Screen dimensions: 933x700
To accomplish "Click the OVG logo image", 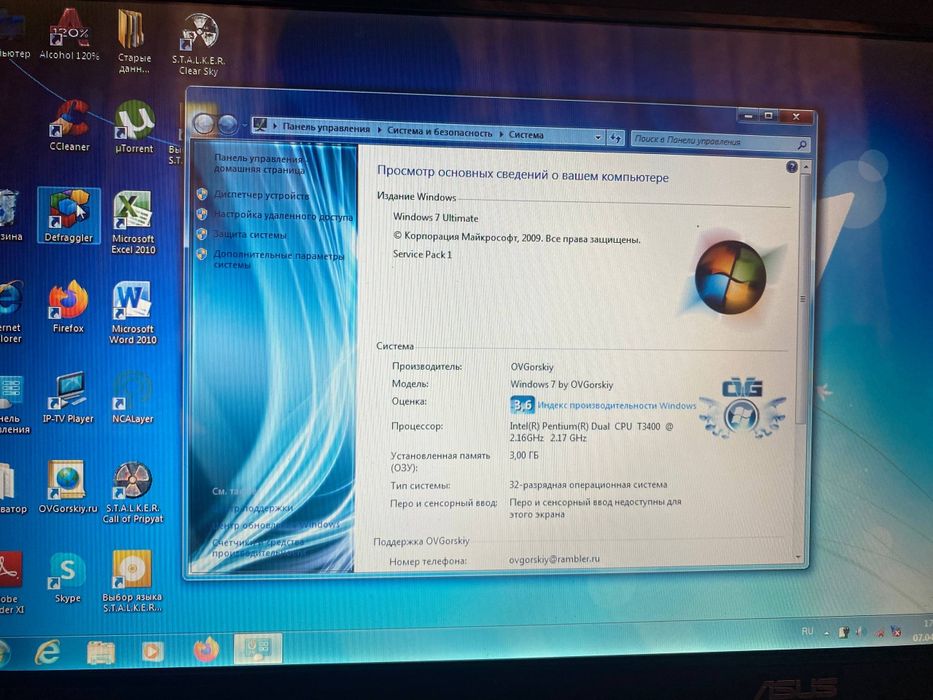I will (742, 408).
